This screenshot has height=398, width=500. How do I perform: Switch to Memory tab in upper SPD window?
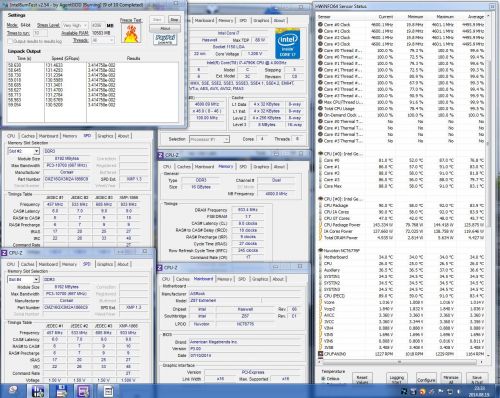70,136
